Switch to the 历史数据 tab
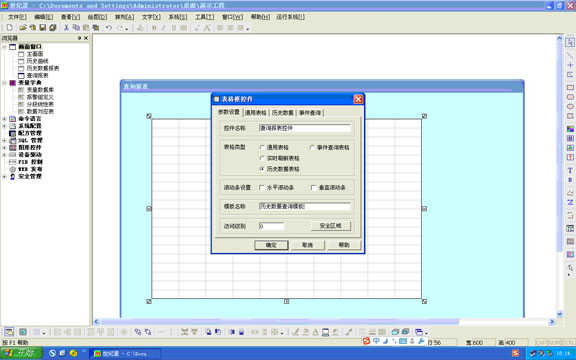The height and width of the screenshot is (360, 576). (282, 113)
